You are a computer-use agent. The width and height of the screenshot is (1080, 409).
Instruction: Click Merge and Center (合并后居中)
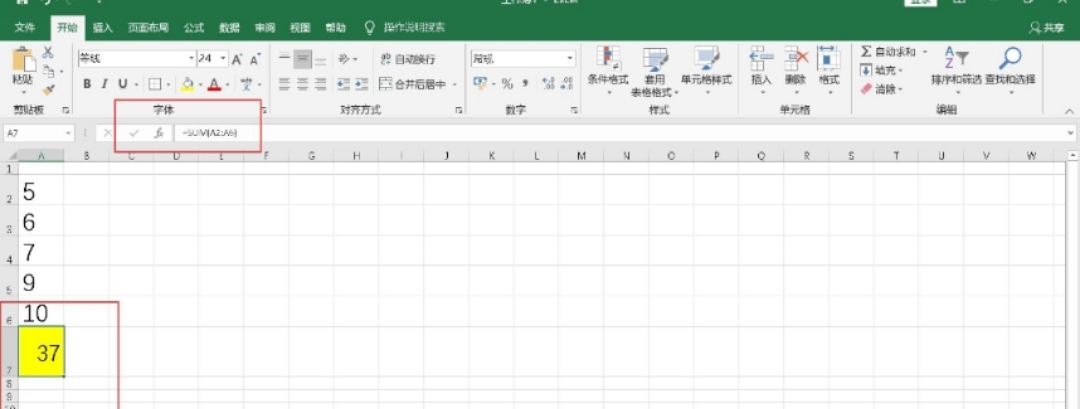[x=418, y=84]
